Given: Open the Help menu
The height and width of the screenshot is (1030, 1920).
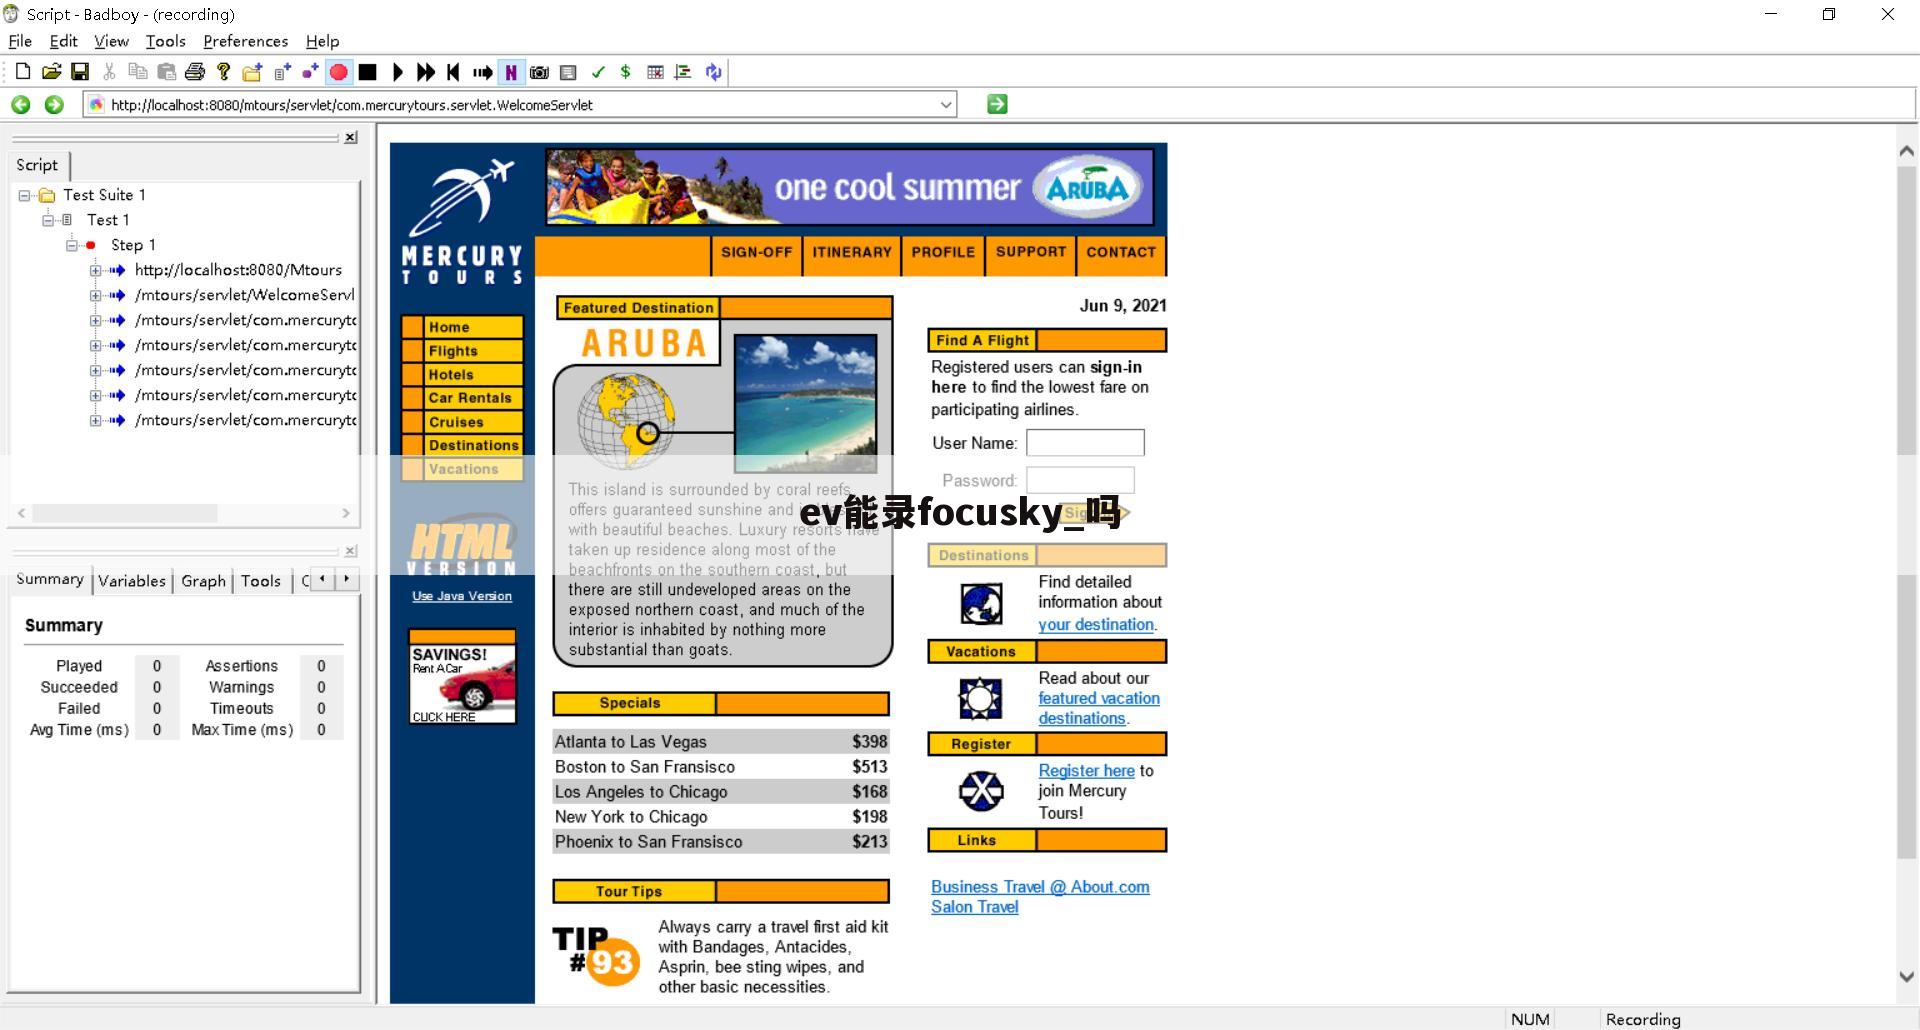Looking at the screenshot, I should click(322, 41).
